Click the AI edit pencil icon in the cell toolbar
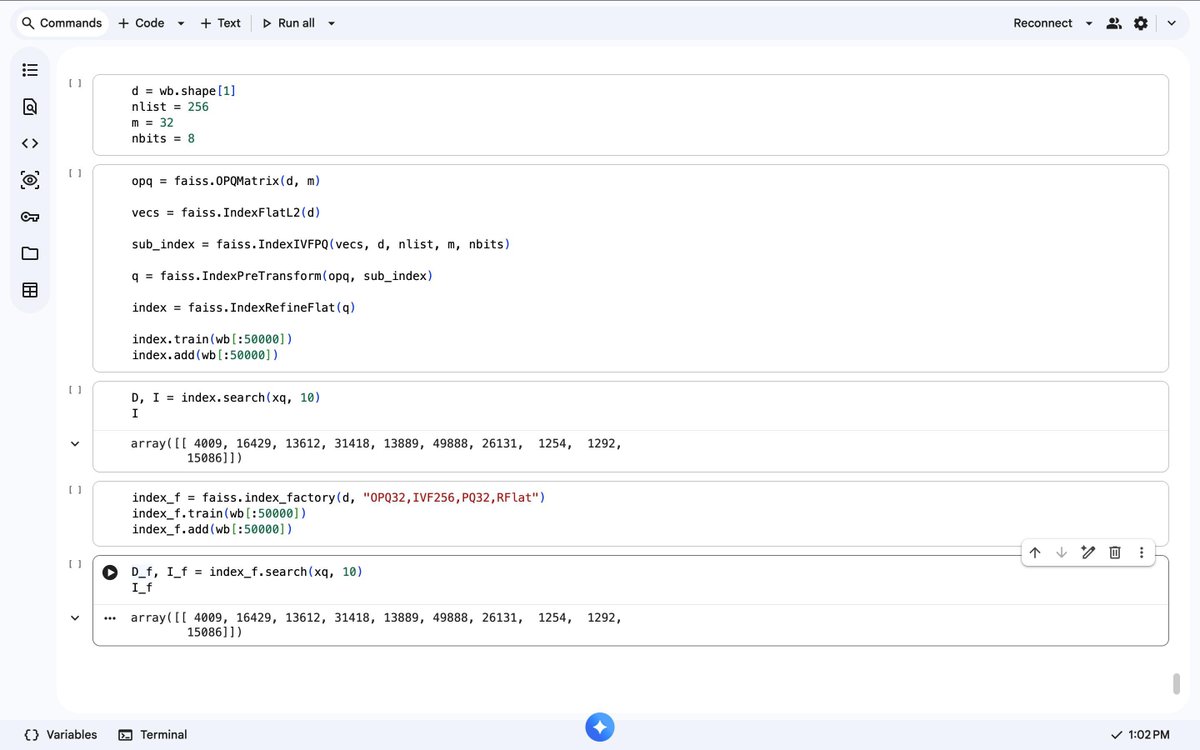 (x=1088, y=552)
